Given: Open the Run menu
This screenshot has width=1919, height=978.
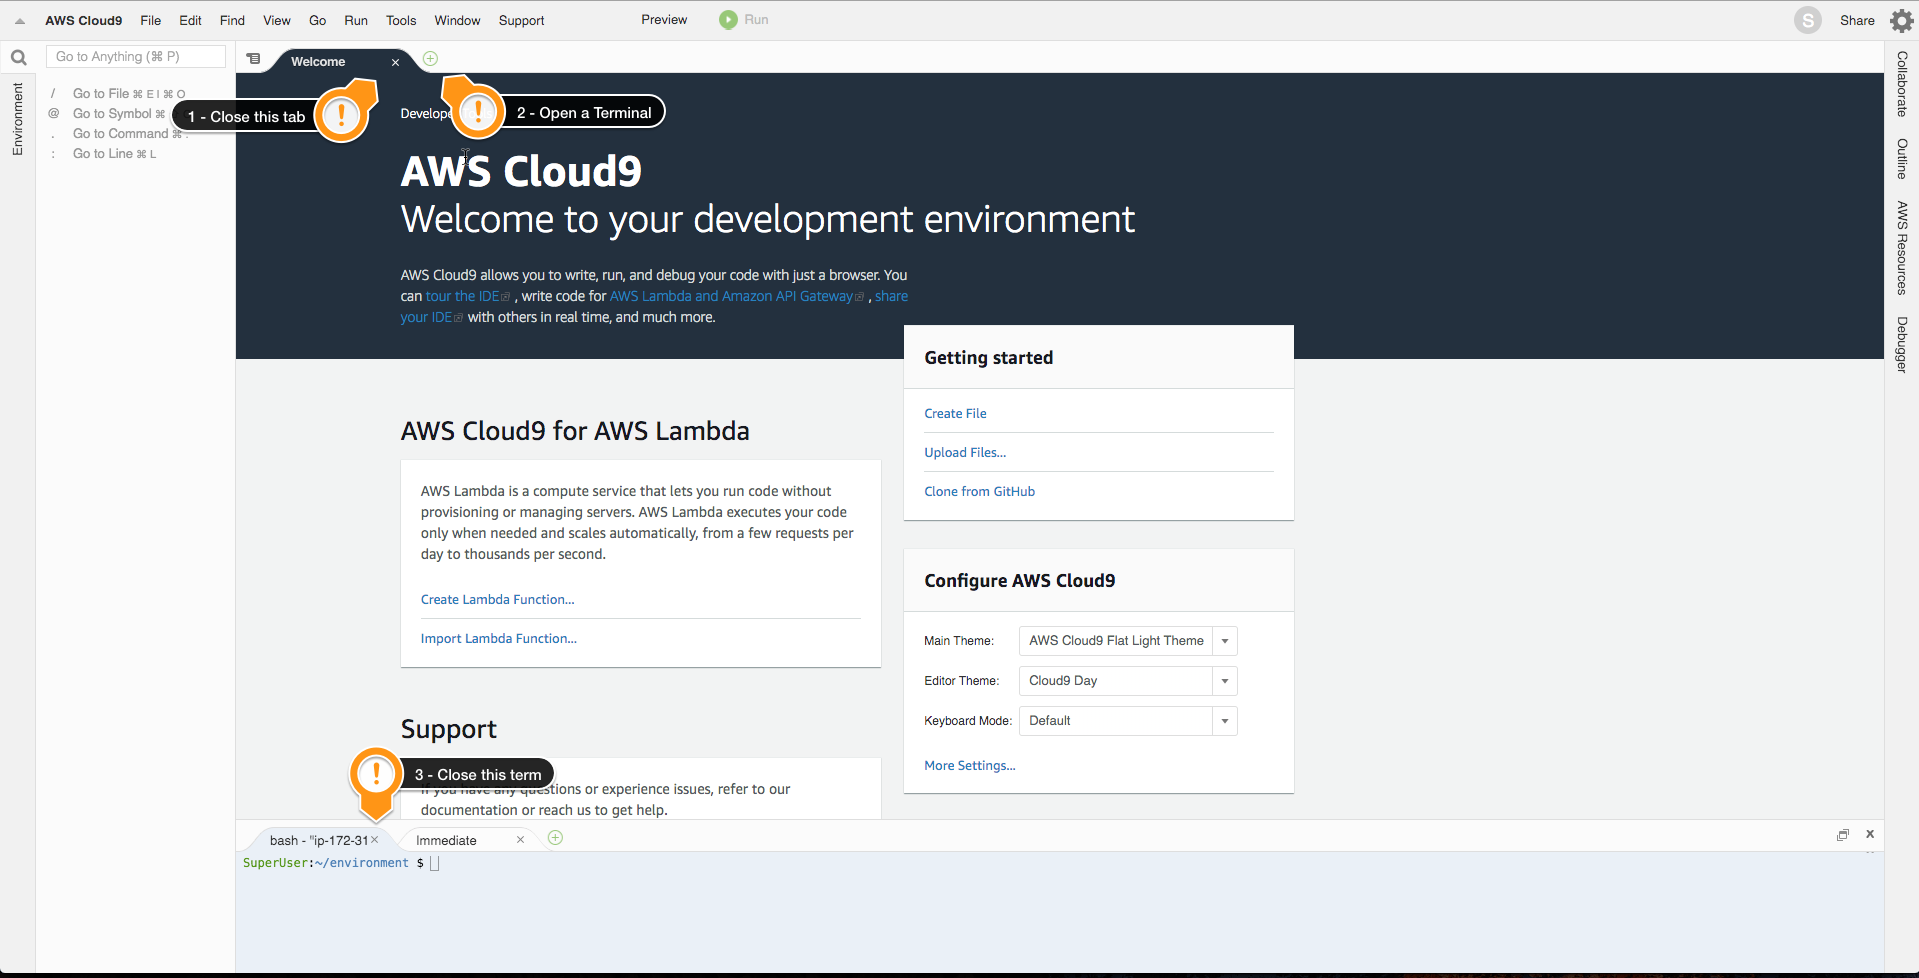Looking at the screenshot, I should [356, 20].
